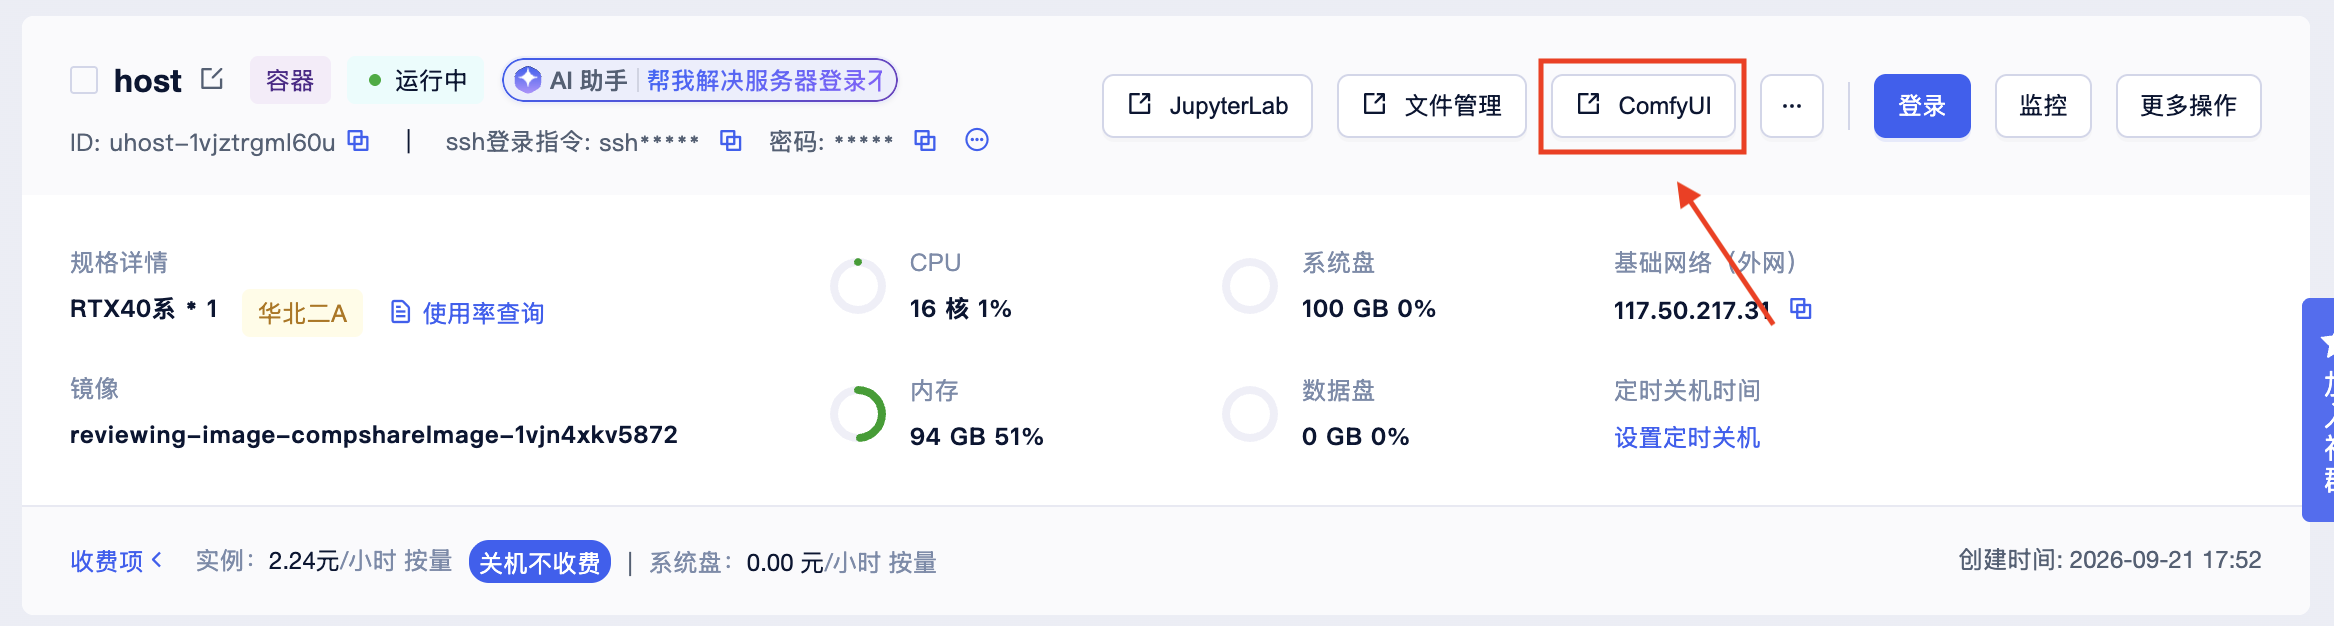The image size is (2334, 626).
Task: Open the 监控 monitoring view
Action: click(x=2043, y=106)
